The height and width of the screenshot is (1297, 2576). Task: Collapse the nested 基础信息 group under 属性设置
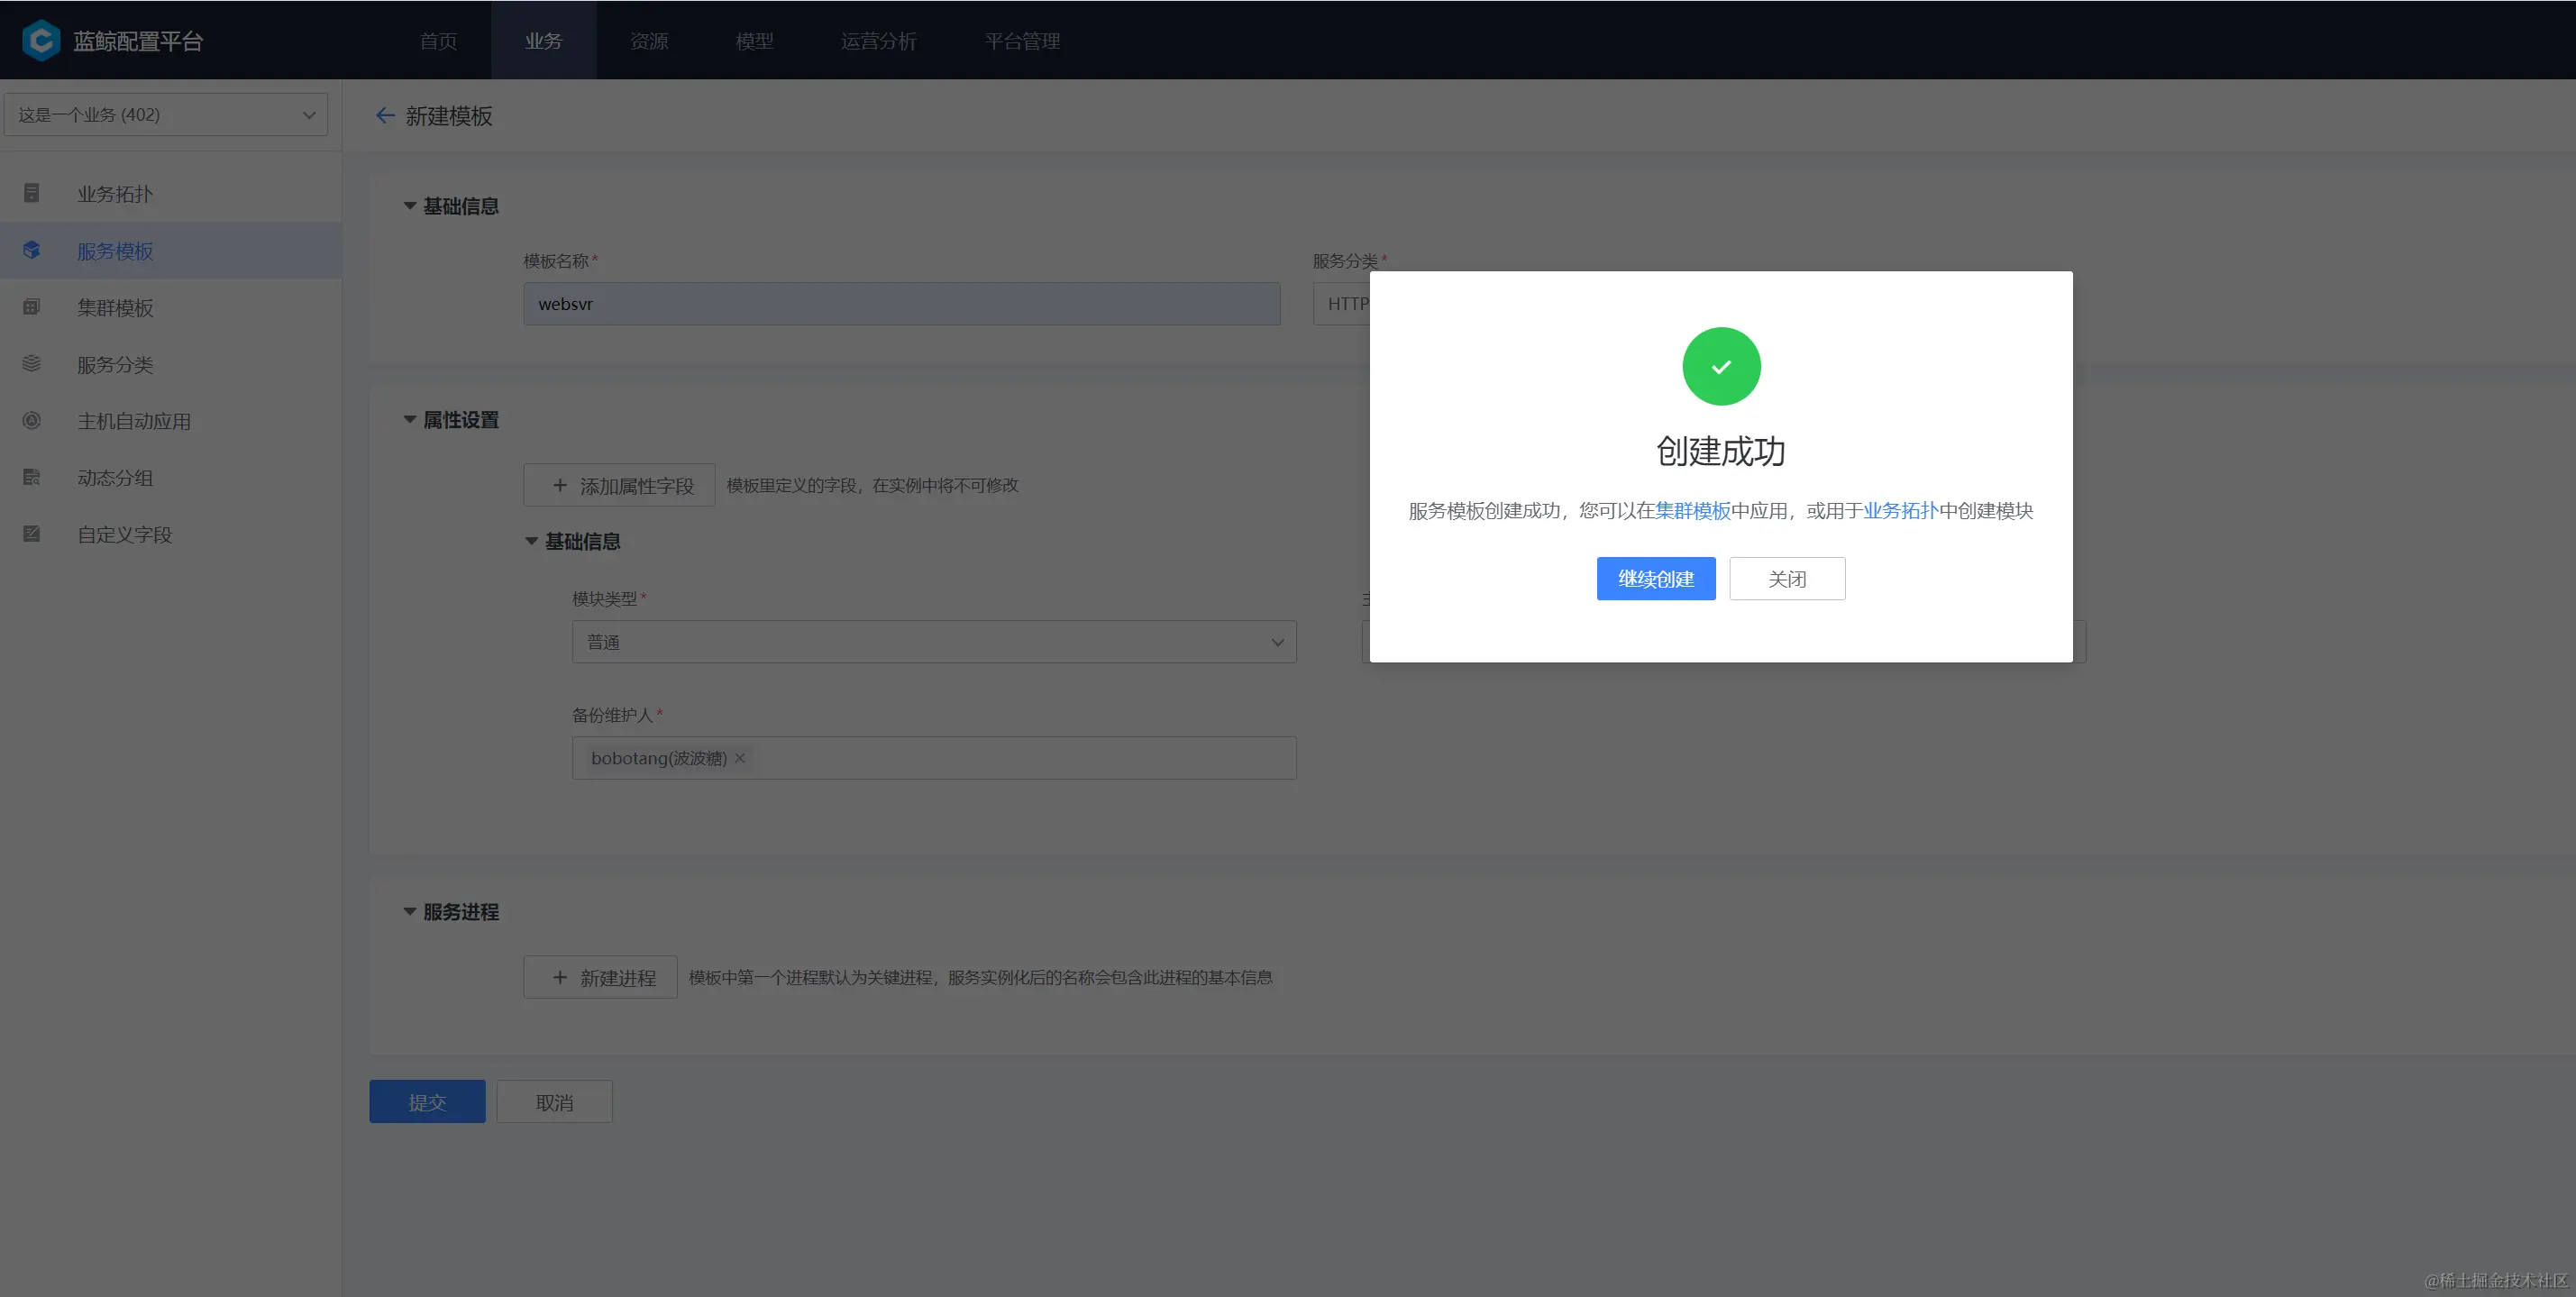pos(532,541)
